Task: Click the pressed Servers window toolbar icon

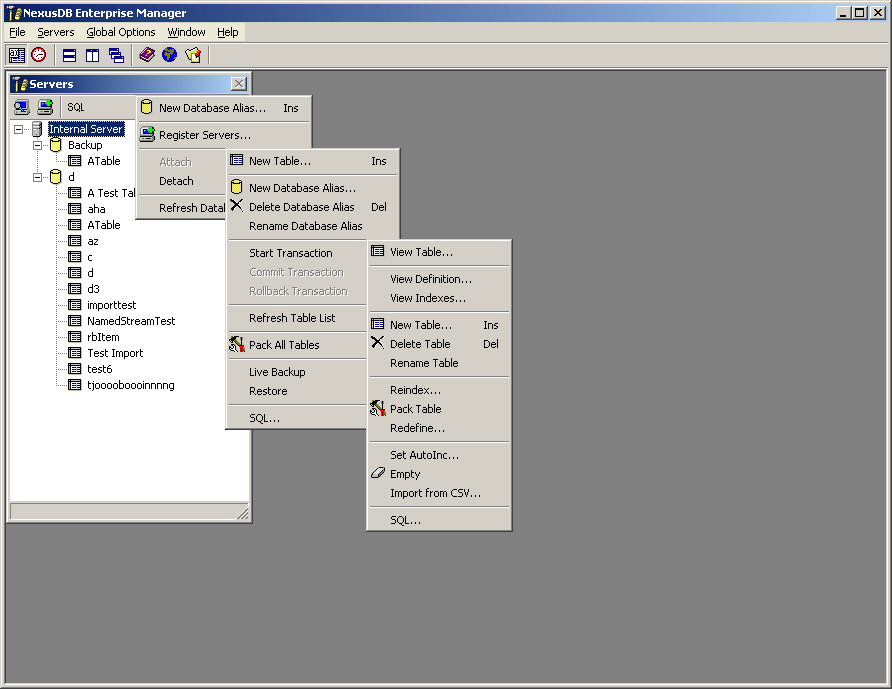Action: pos(16,55)
